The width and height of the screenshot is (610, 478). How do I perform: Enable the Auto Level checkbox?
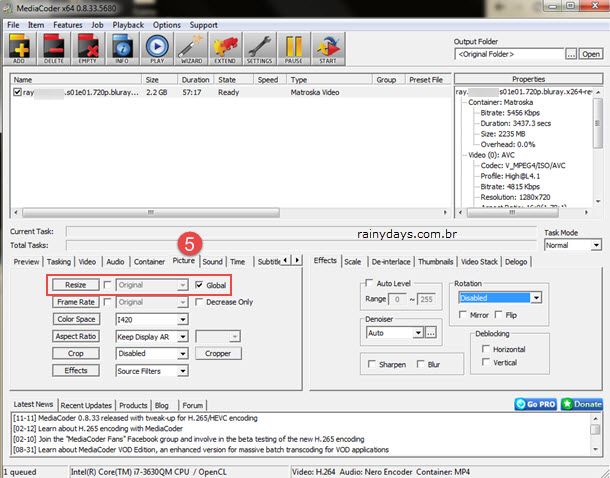tap(369, 283)
